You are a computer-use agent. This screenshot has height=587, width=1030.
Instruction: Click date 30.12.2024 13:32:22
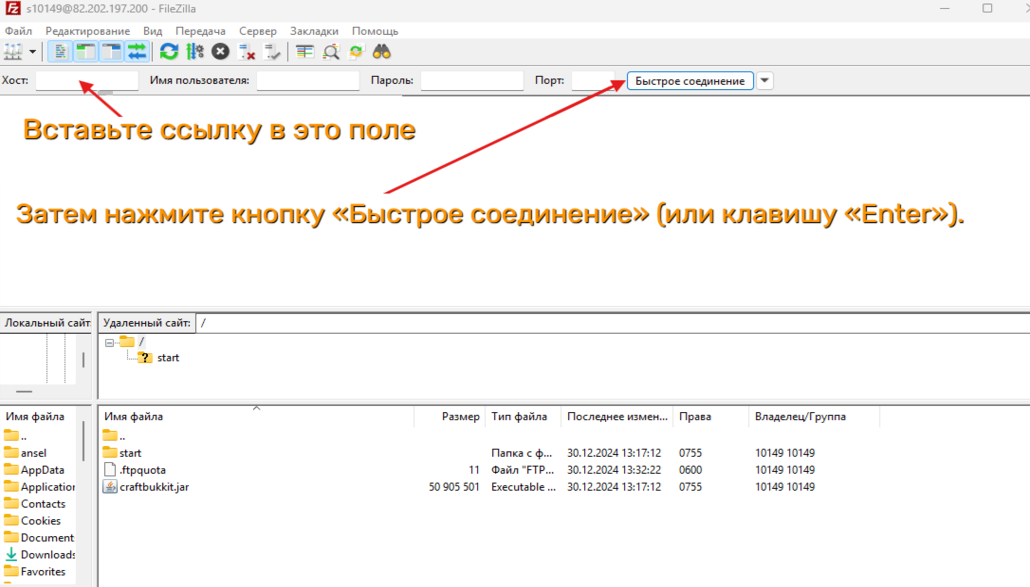(616, 470)
